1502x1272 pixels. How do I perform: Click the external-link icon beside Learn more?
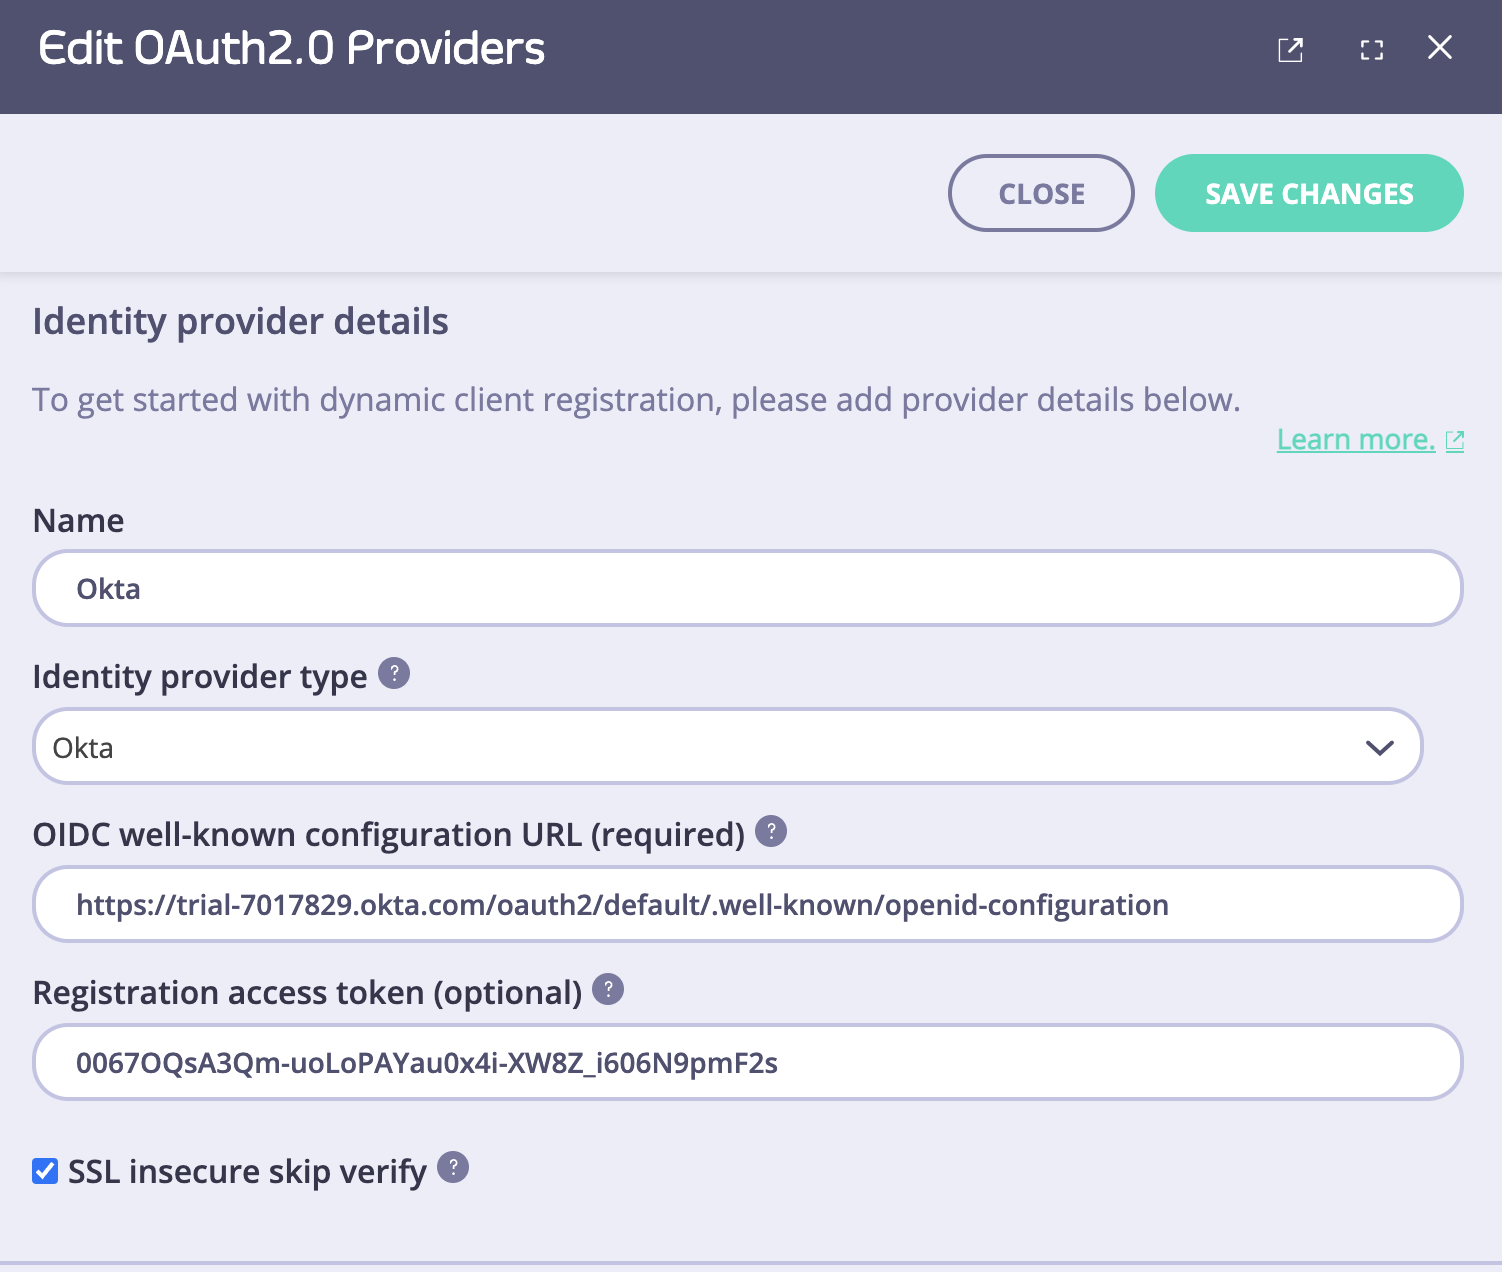tap(1455, 440)
